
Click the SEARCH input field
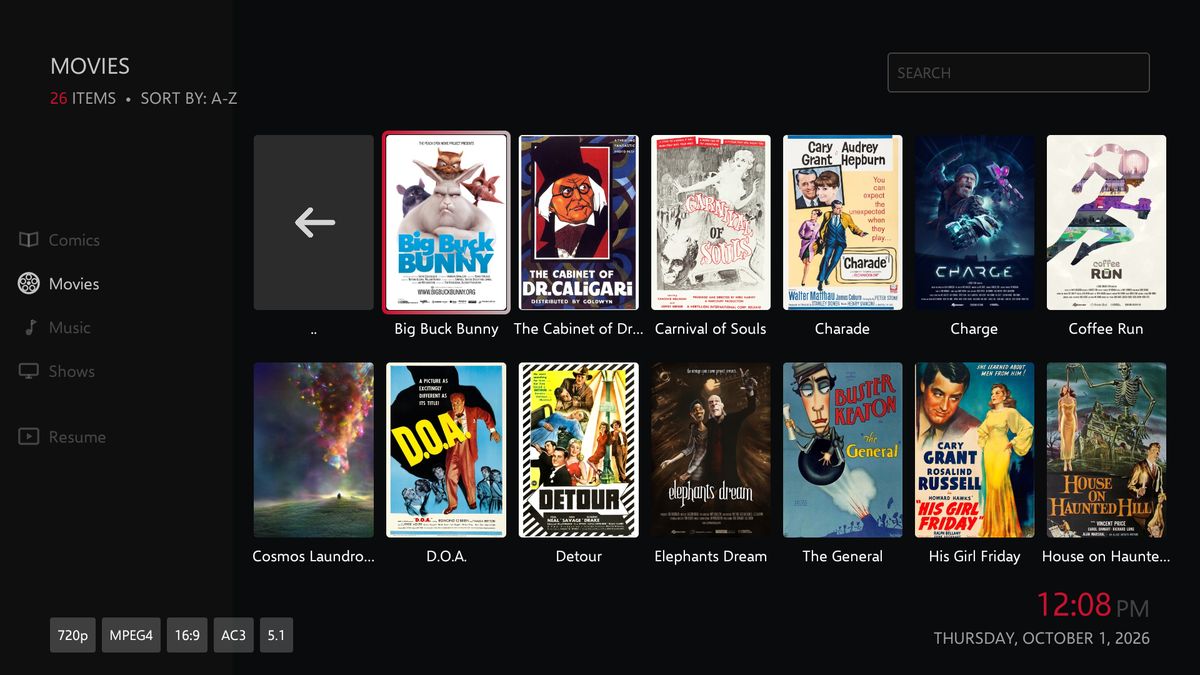click(1018, 73)
